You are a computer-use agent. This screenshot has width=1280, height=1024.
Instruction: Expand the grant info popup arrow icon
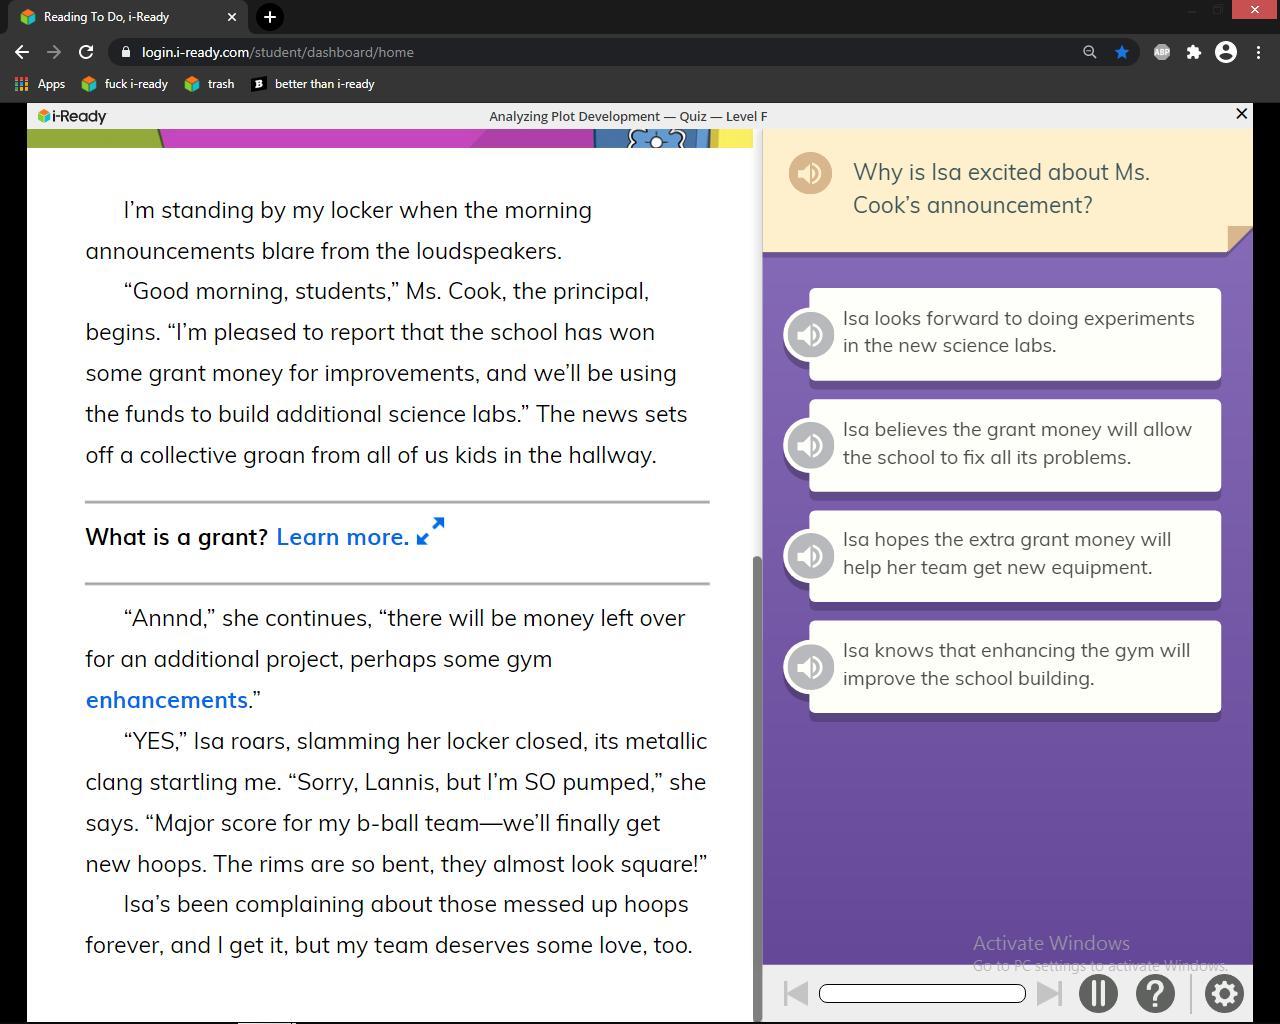(430, 531)
